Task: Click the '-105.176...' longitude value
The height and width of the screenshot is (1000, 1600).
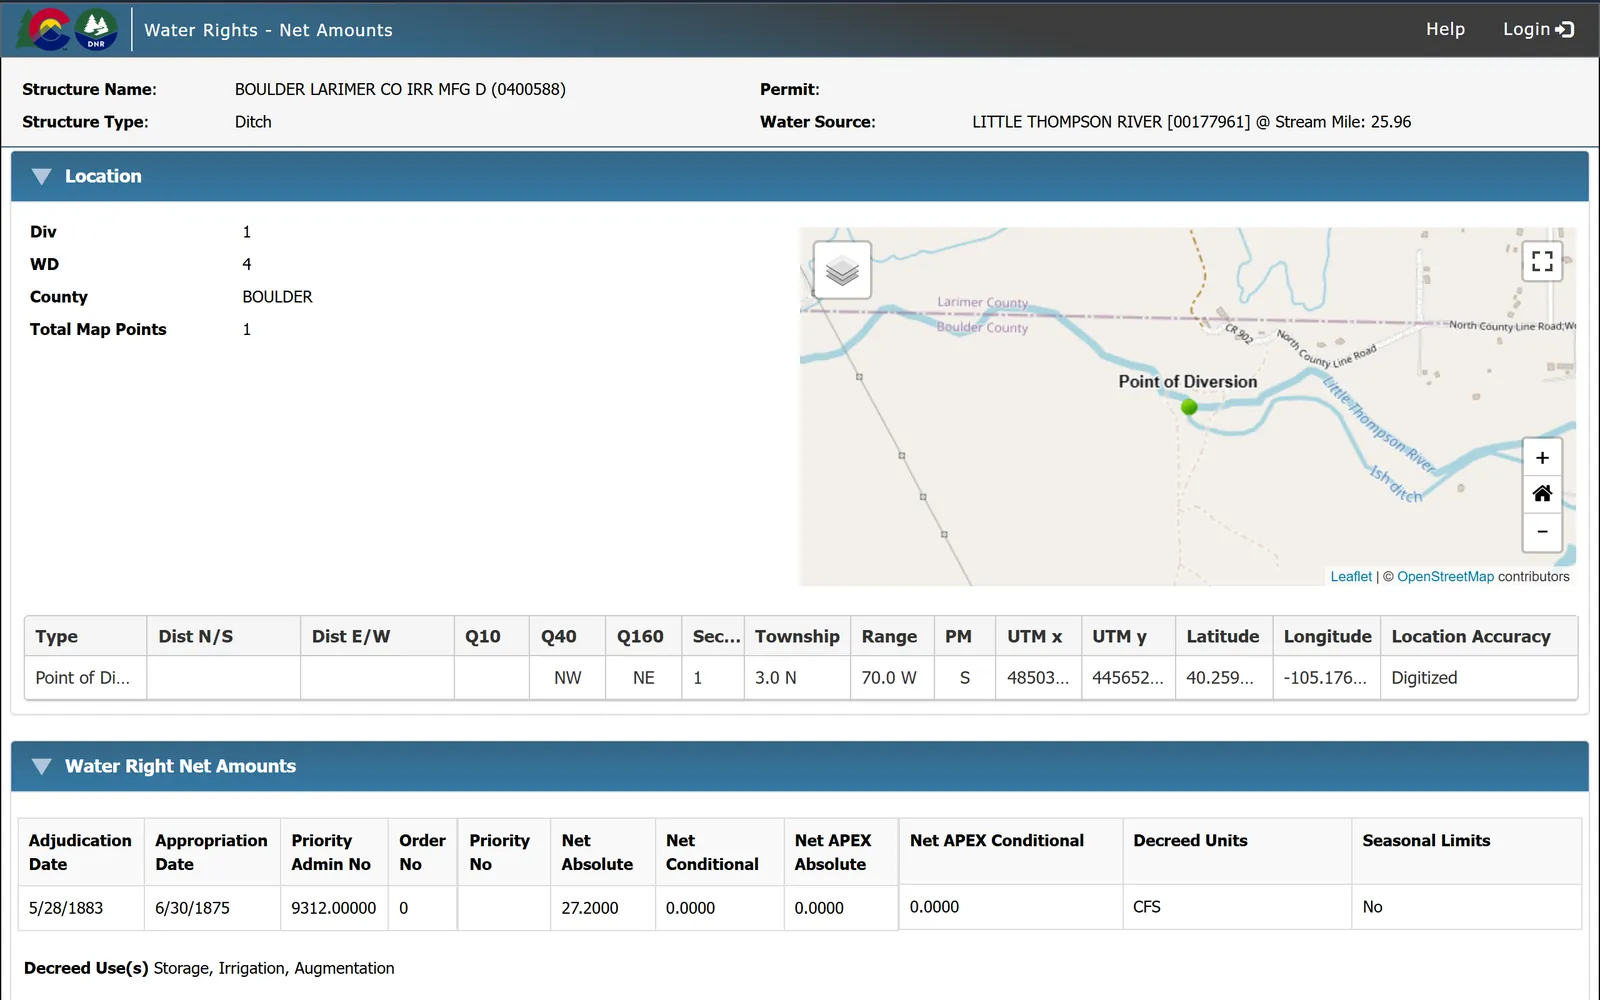Action: (1327, 678)
